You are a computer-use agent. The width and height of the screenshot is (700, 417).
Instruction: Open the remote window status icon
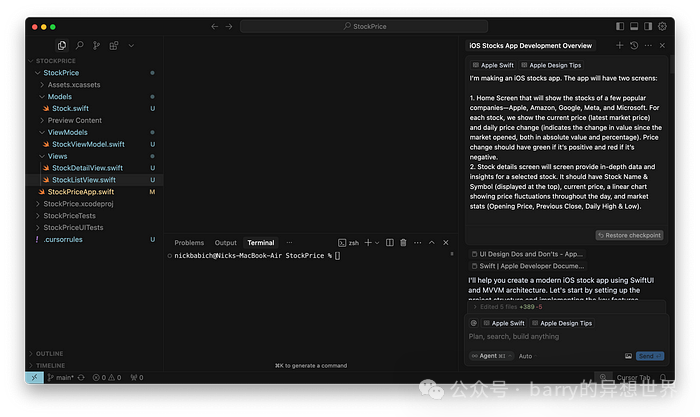[35, 378]
